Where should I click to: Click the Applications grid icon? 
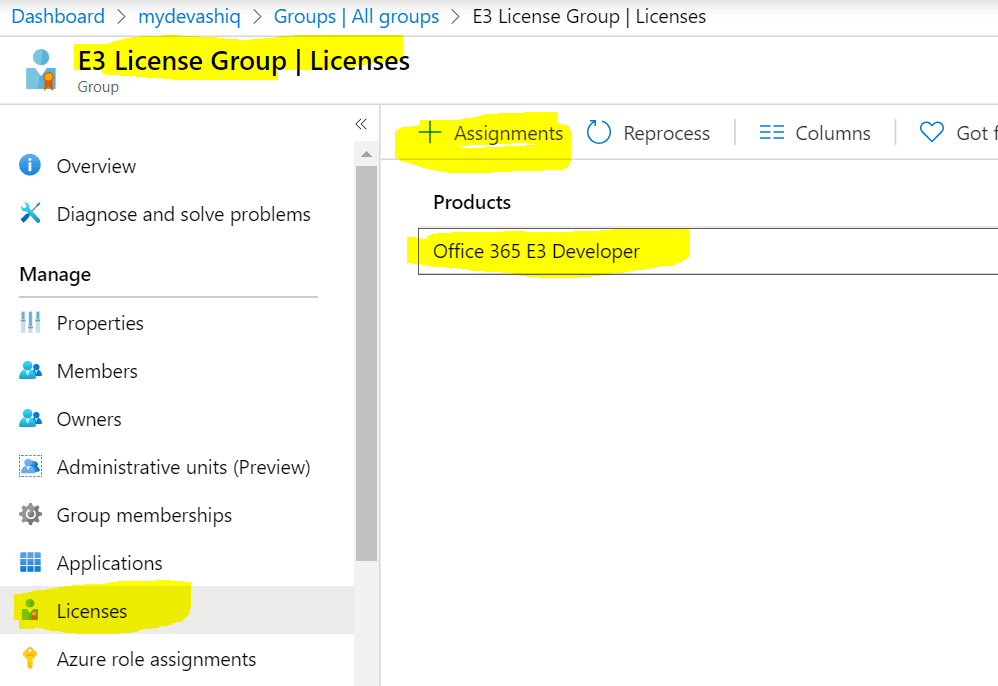(x=30, y=563)
